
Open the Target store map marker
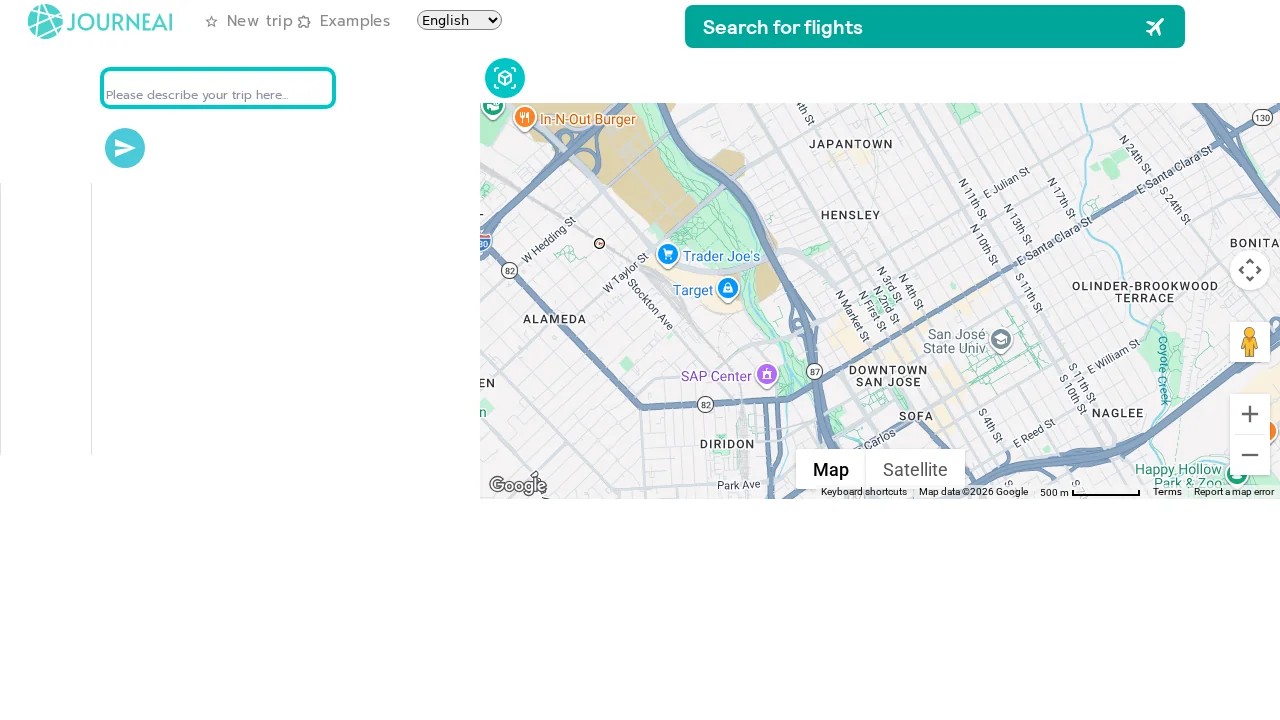(728, 290)
